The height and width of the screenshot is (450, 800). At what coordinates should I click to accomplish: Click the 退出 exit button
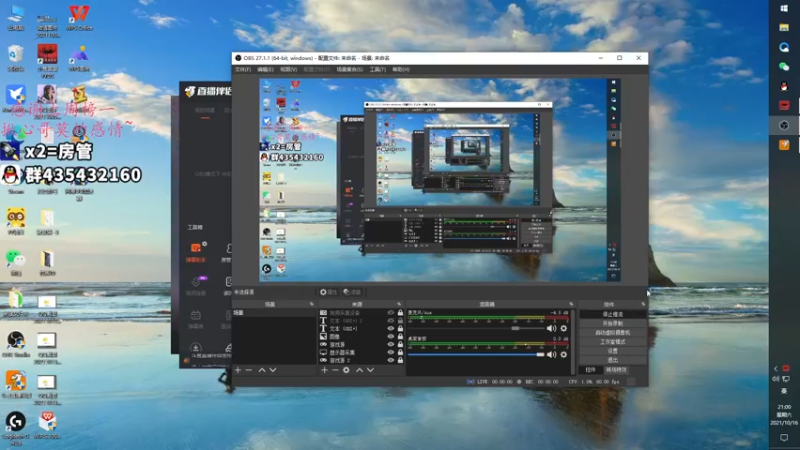pos(613,360)
